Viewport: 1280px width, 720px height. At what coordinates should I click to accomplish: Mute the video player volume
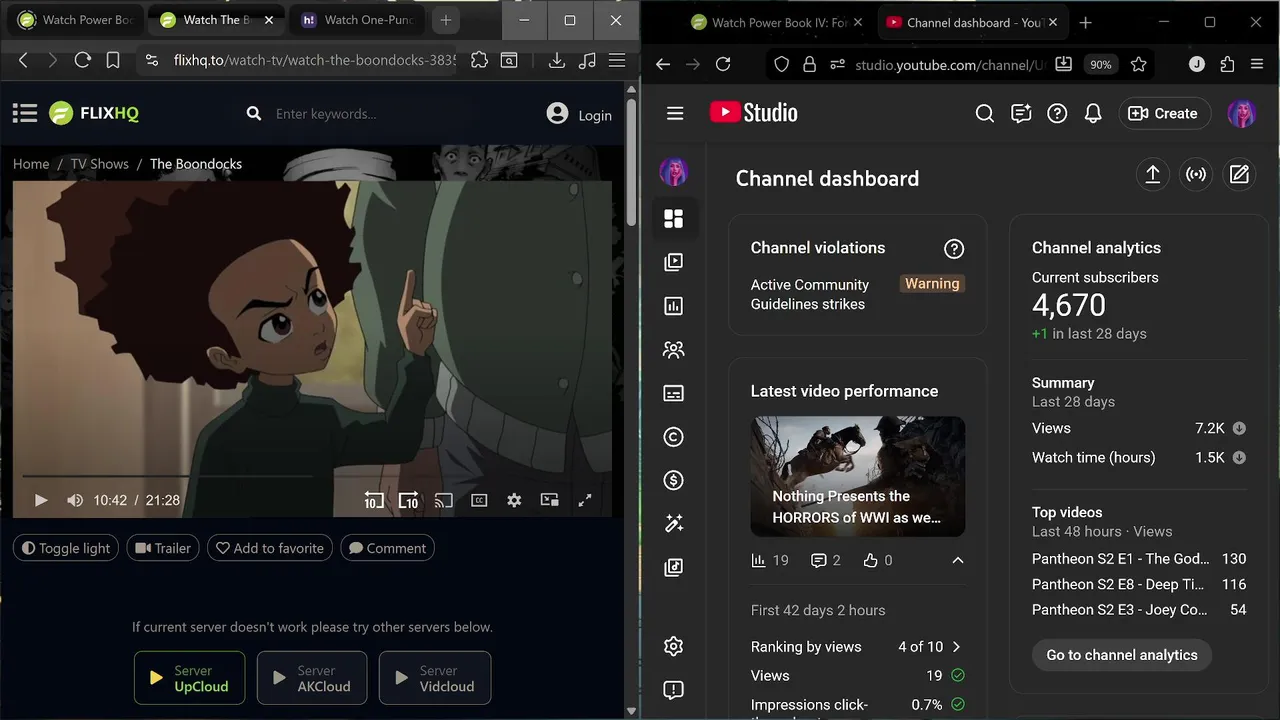coord(75,500)
